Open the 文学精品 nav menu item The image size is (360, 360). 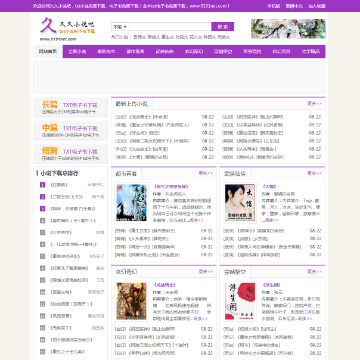(311, 52)
